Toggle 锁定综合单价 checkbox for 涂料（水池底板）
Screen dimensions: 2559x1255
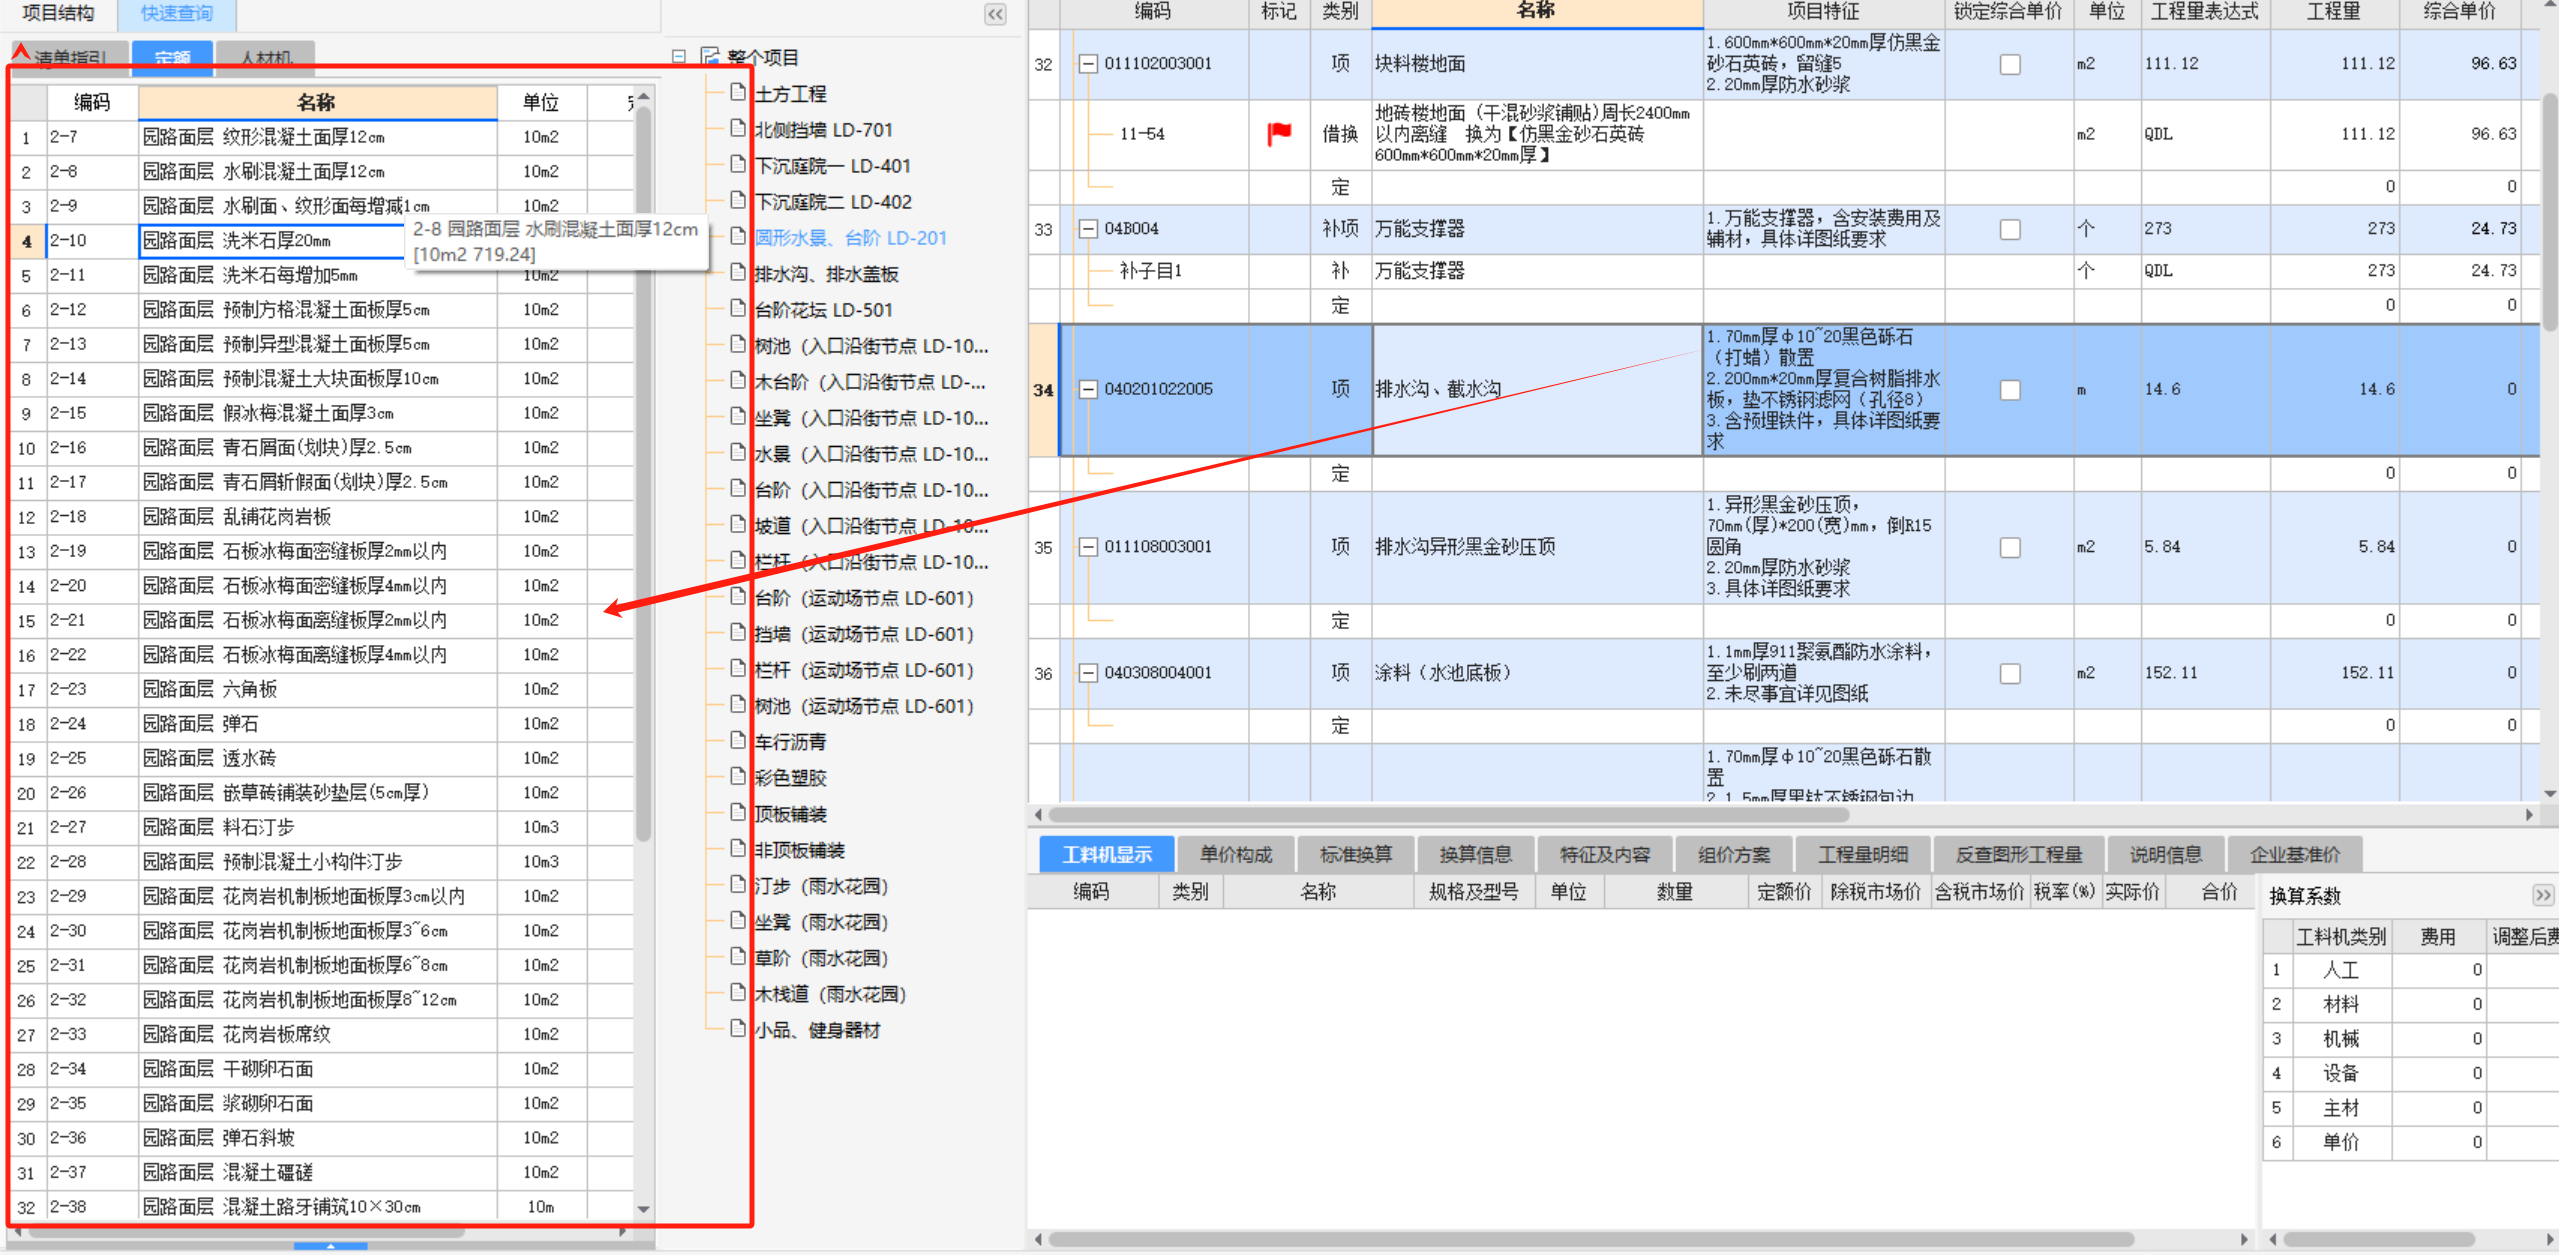(x=2009, y=673)
